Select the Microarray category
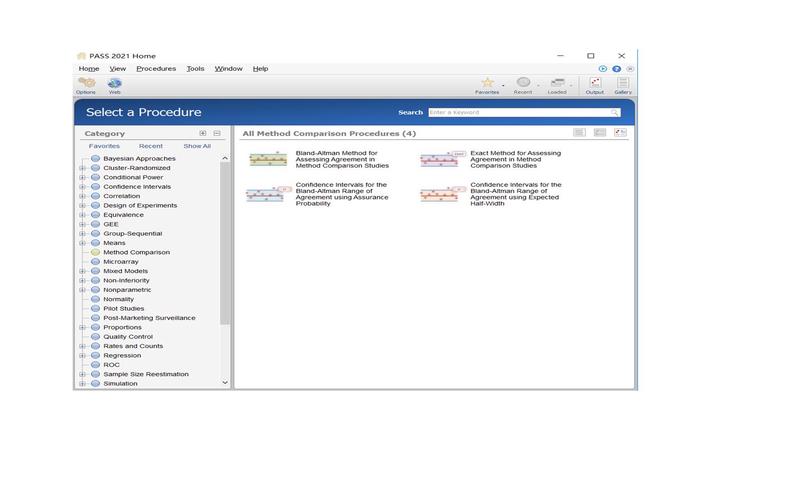This screenshot has height=500, width=800. [121, 261]
